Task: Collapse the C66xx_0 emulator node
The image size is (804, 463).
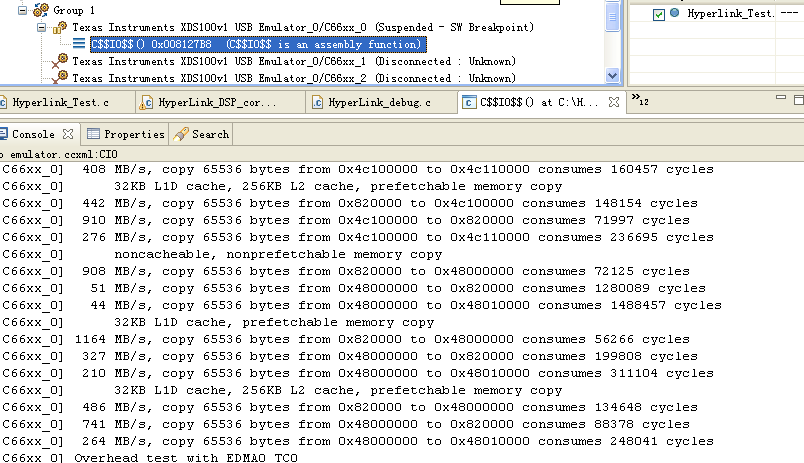Action: pos(42,28)
